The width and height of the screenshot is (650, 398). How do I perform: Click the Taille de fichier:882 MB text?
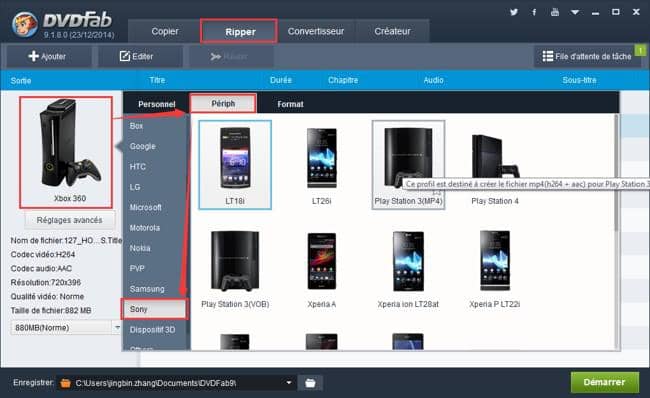point(51,311)
